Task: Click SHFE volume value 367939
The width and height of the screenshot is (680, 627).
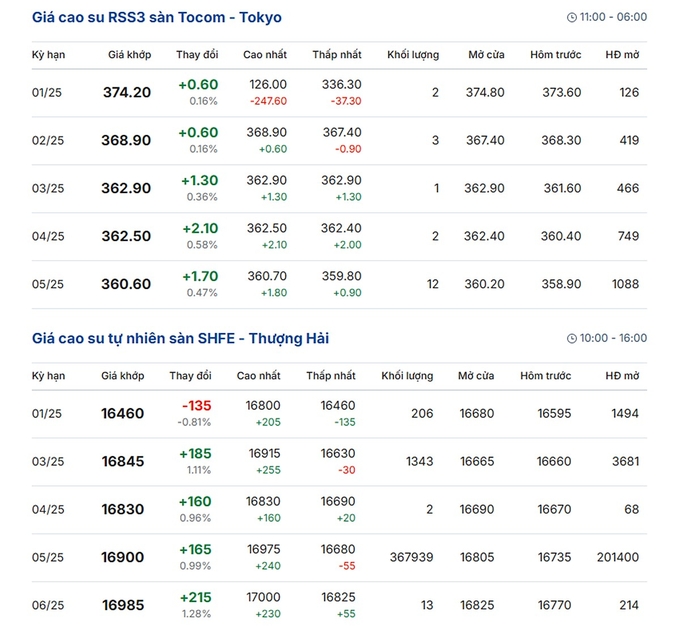Action: pyautogui.click(x=407, y=557)
